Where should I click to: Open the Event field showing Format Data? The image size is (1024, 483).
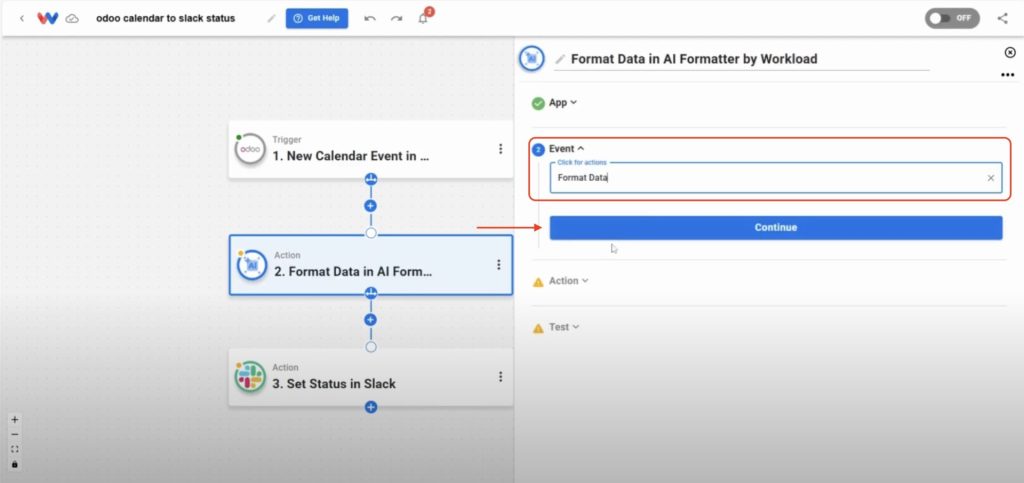[776, 178]
